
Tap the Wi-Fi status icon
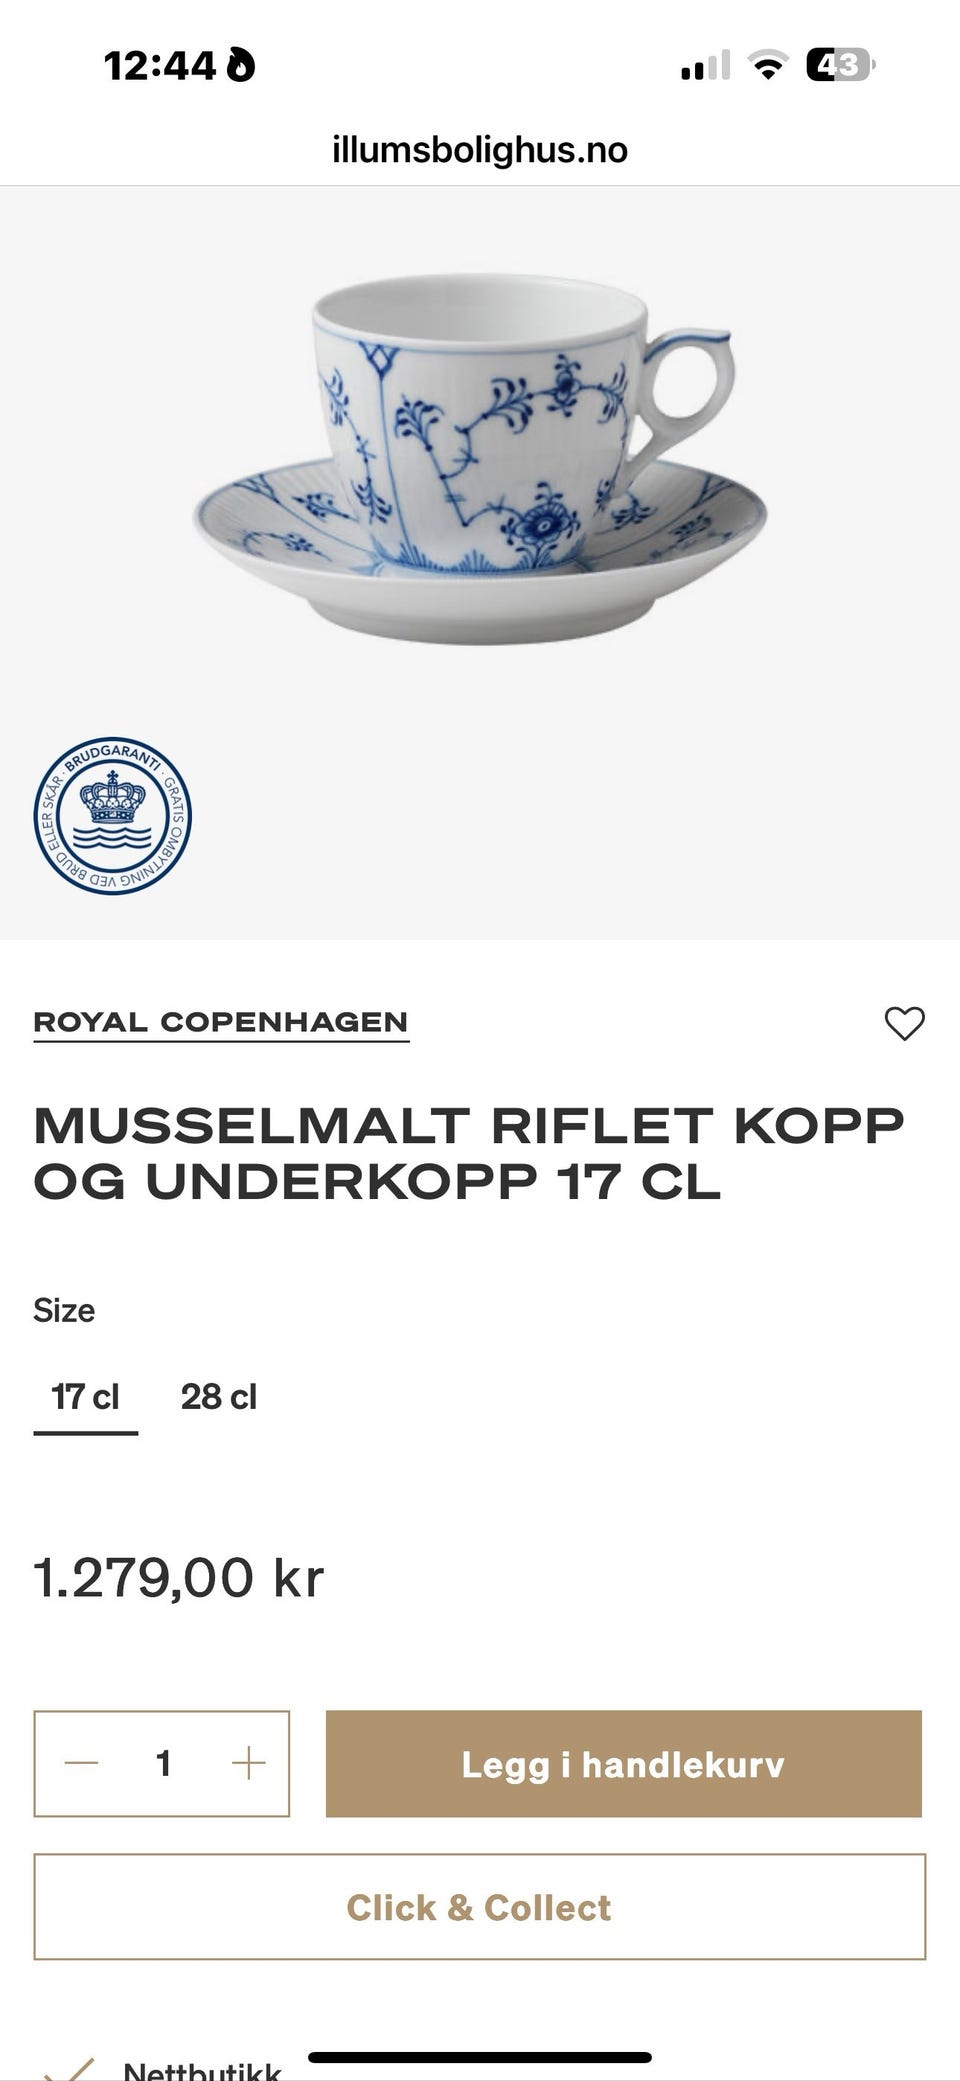(767, 66)
